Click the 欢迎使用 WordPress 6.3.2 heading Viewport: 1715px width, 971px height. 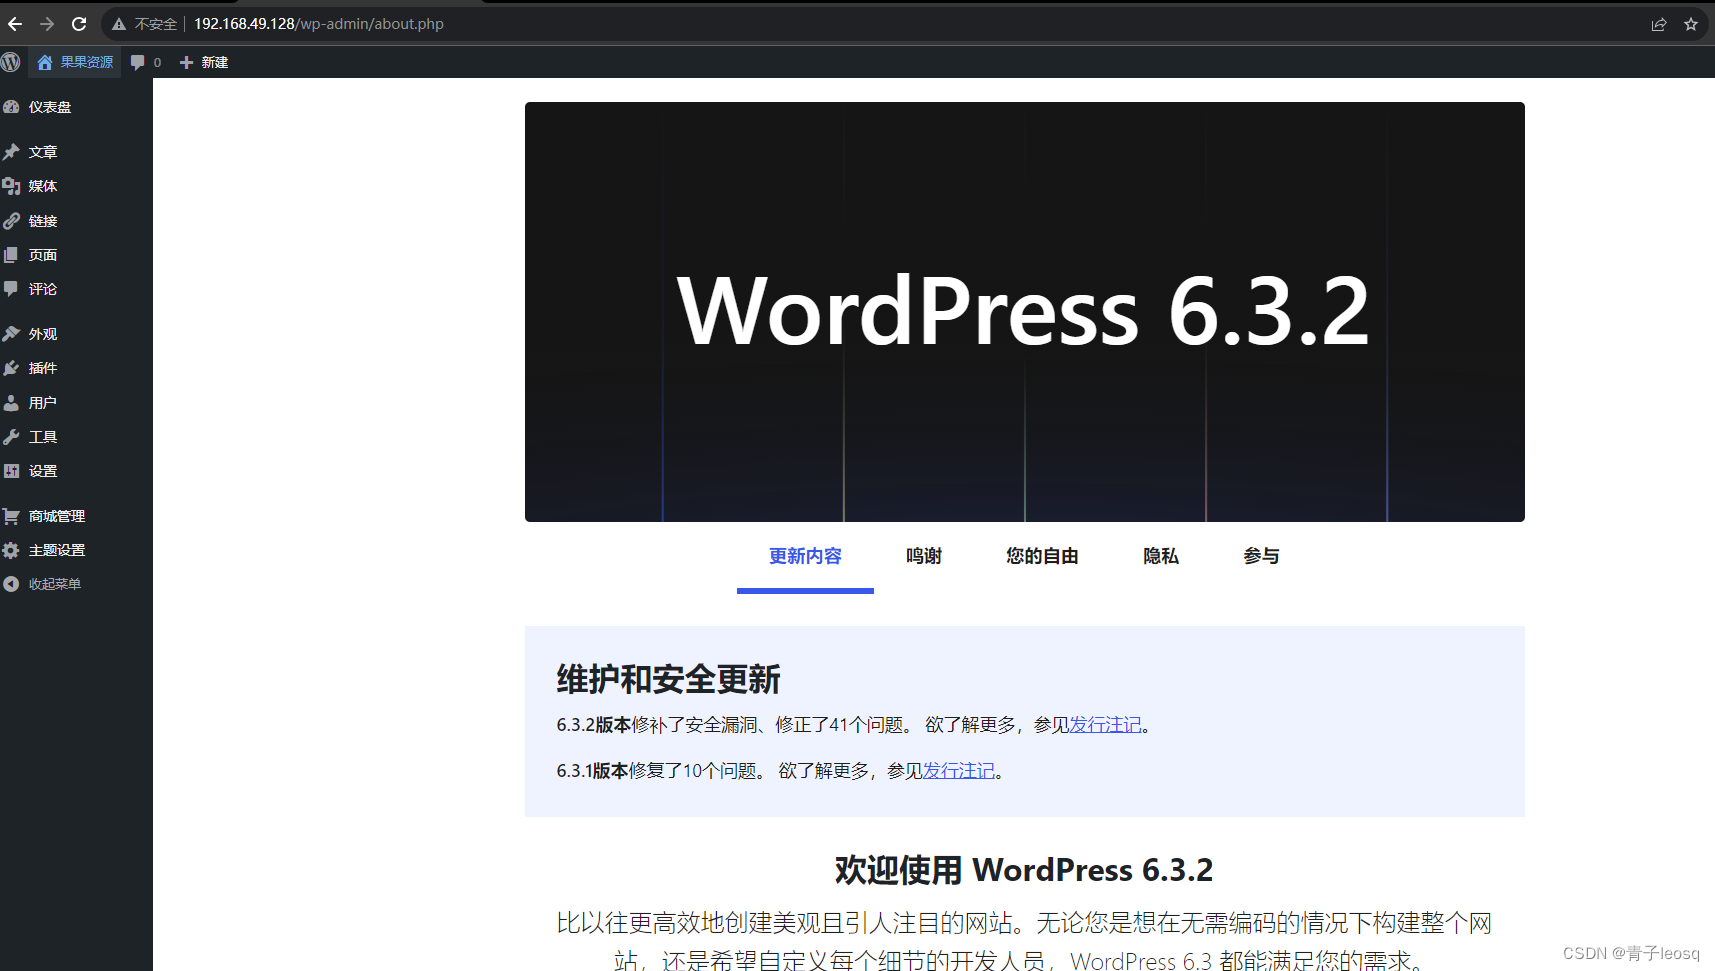[x=1024, y=870]
